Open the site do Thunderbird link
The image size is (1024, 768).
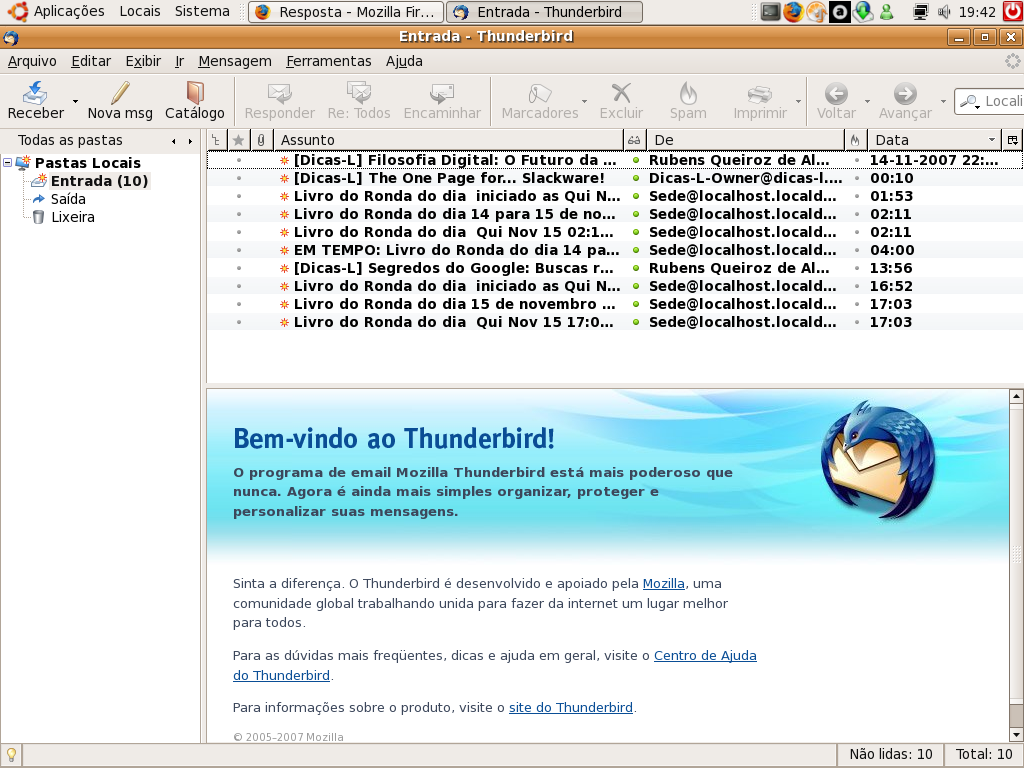(571, 707)
